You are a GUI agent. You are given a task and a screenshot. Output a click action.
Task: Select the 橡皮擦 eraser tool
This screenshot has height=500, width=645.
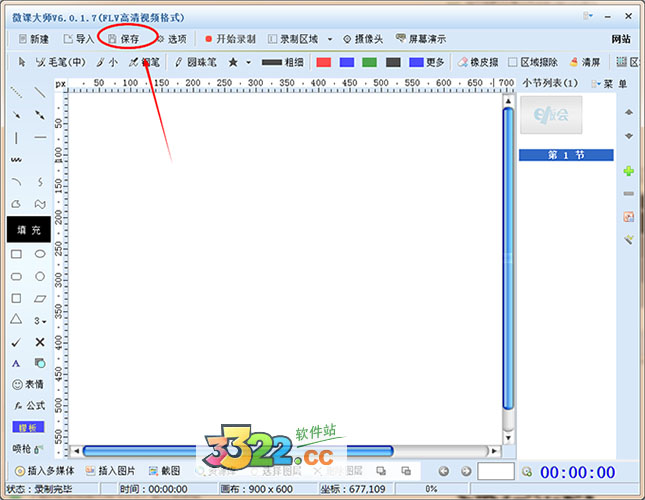(x=478, y=62)
